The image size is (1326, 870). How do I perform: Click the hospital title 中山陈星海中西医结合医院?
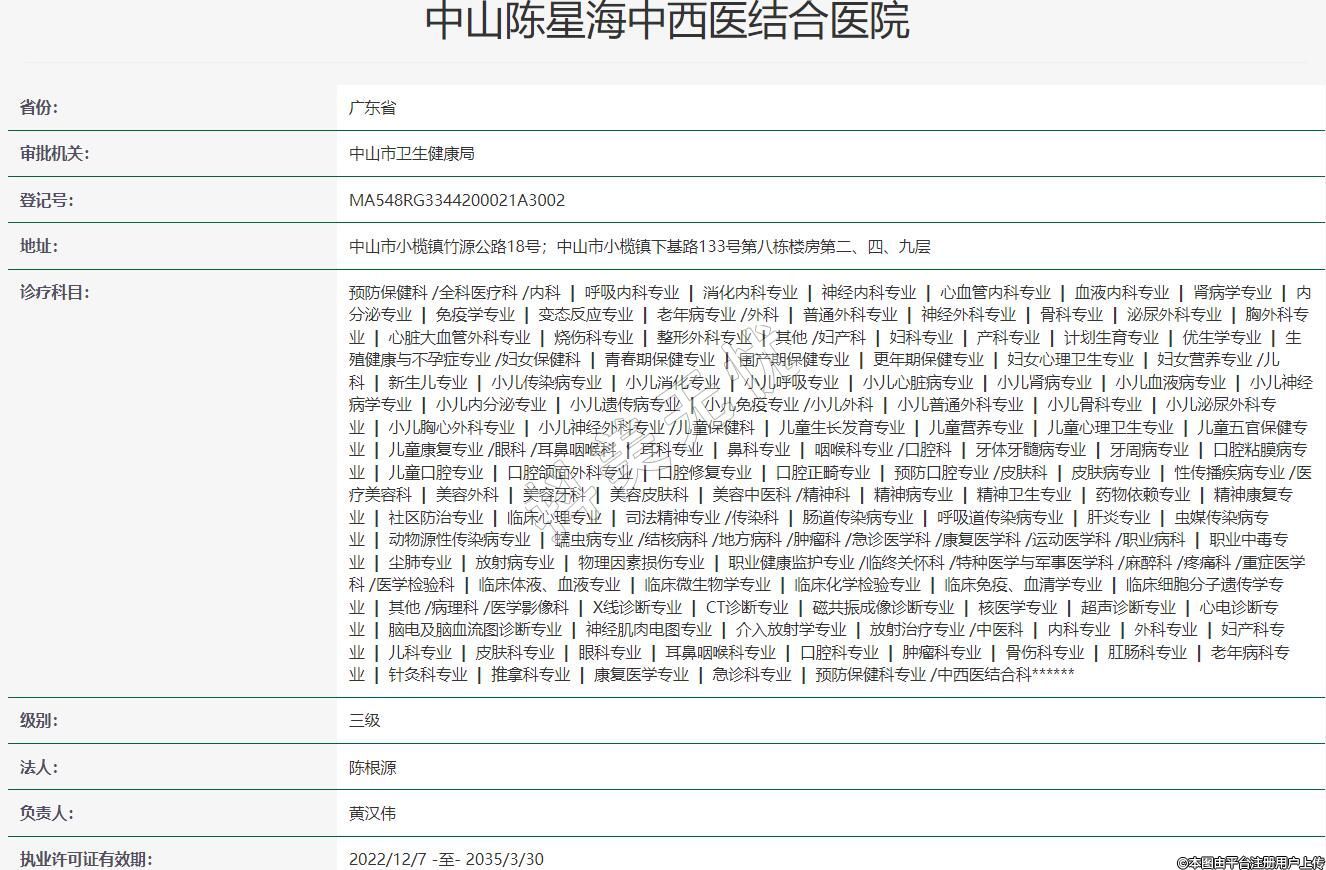(667, 21)
